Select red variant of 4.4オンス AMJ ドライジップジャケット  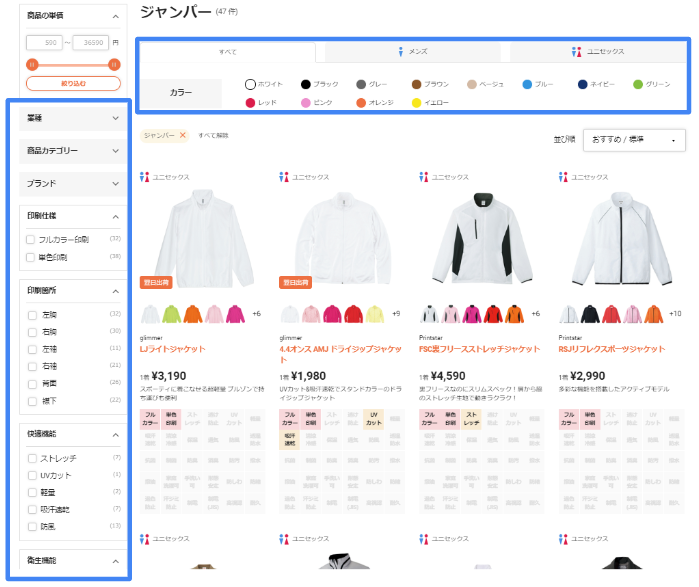tap(354, 314)
